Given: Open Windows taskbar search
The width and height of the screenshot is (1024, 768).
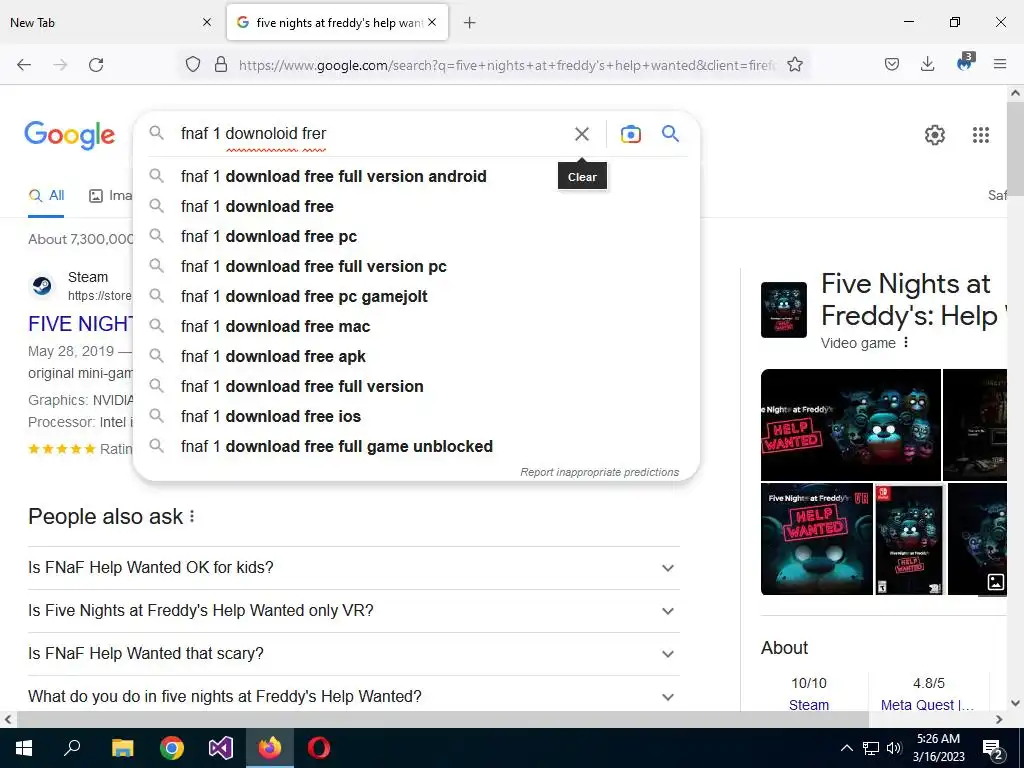Looking at the screenshot, I should point(72,748).
